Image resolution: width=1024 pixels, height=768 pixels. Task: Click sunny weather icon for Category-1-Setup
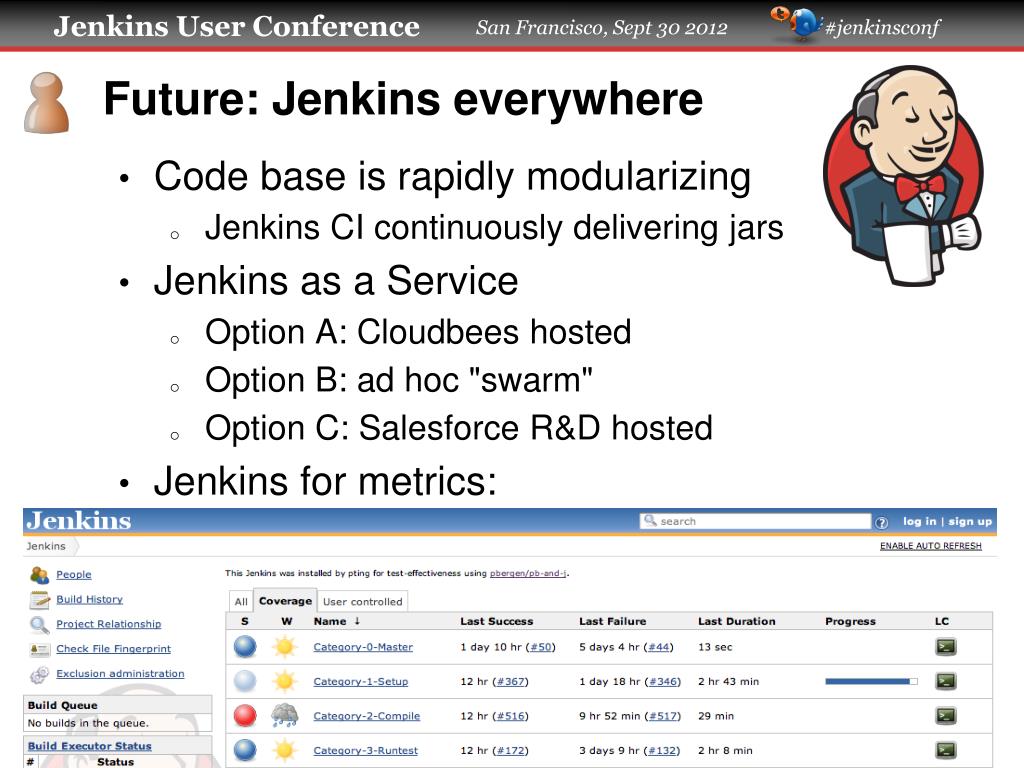(285, 681)
